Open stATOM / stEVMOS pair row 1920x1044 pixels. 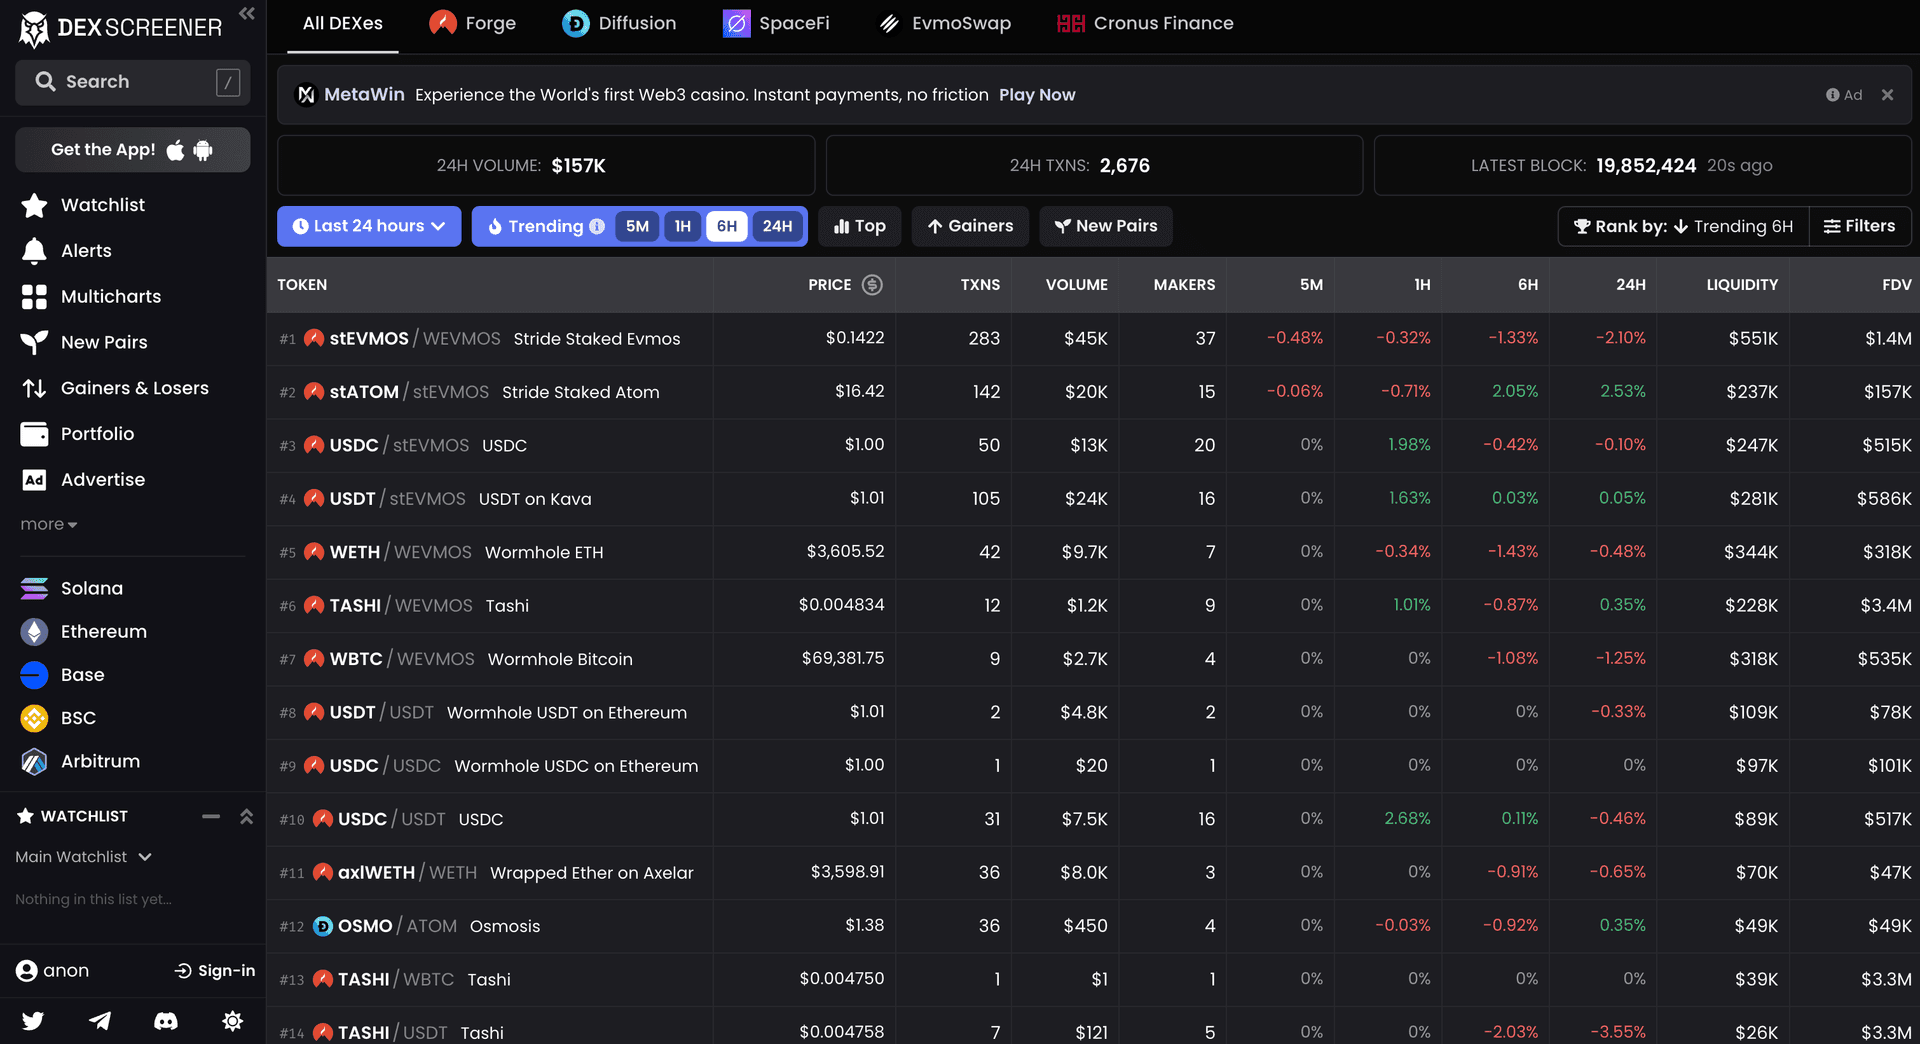(x=1093, y=392)
